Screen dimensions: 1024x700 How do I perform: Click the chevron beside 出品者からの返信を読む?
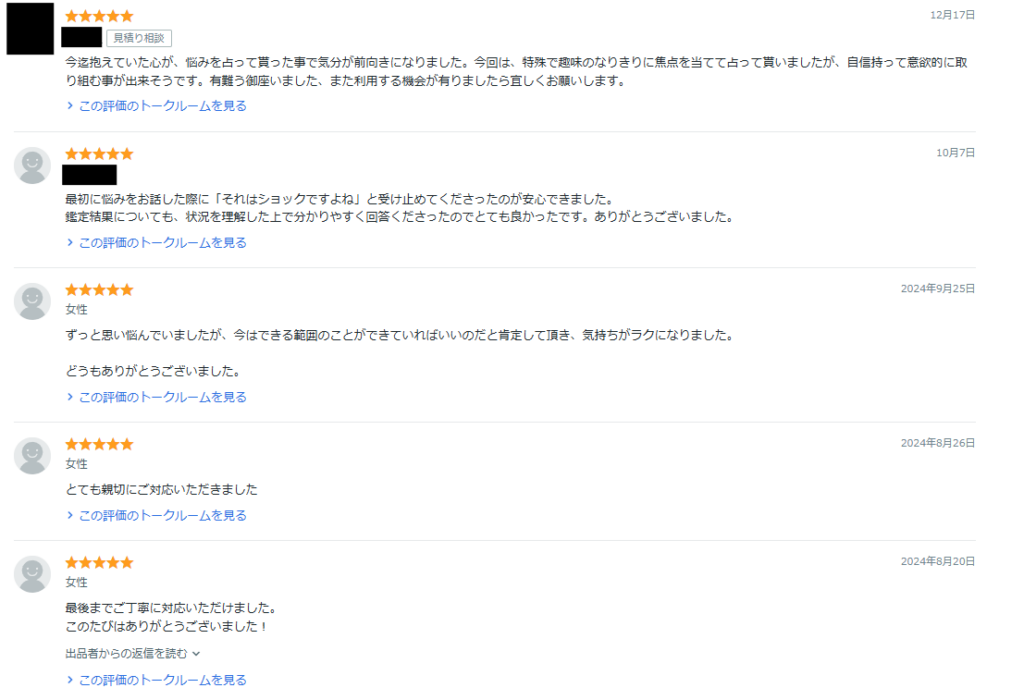(196, 653)
